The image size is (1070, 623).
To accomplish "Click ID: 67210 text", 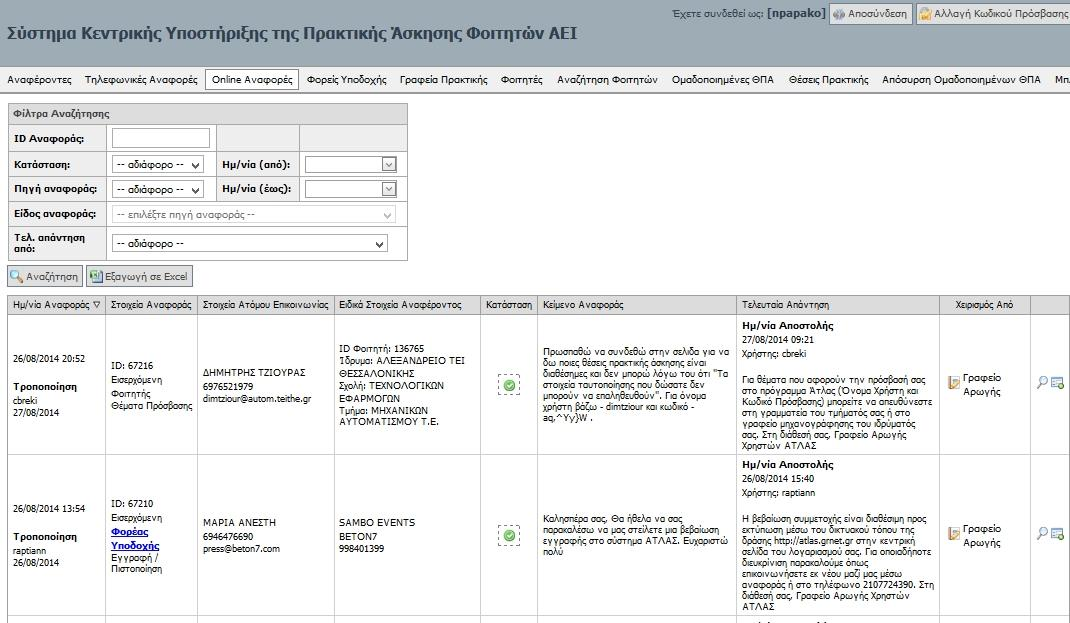I will coord(132,504).
